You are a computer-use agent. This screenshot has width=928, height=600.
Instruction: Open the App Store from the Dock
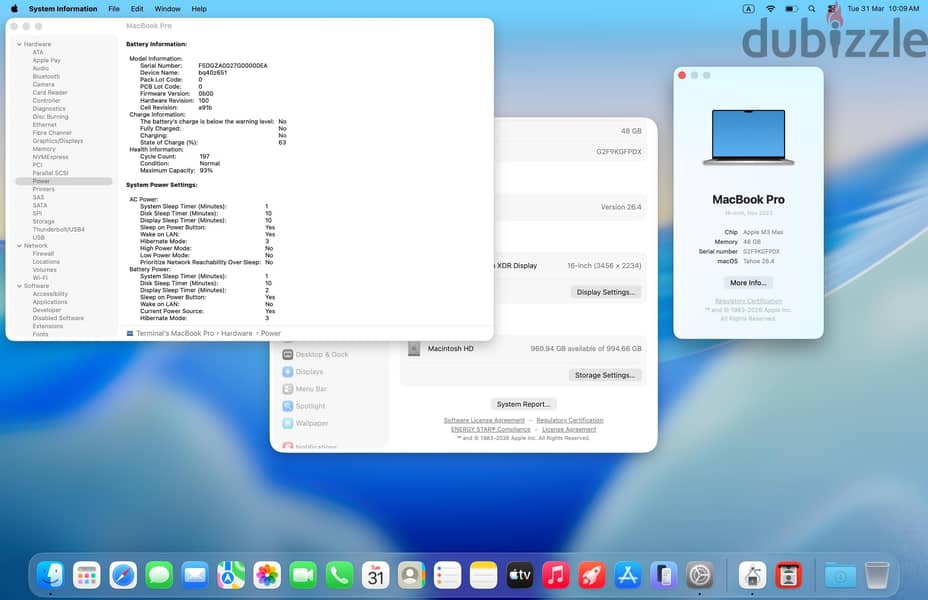[627, 575]
